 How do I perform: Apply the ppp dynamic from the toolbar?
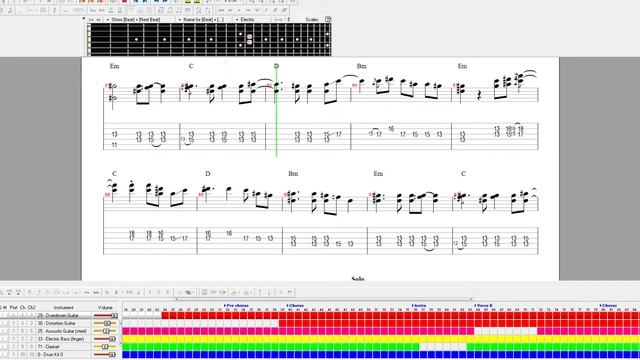pyautogui.click(x=221, y=10)
